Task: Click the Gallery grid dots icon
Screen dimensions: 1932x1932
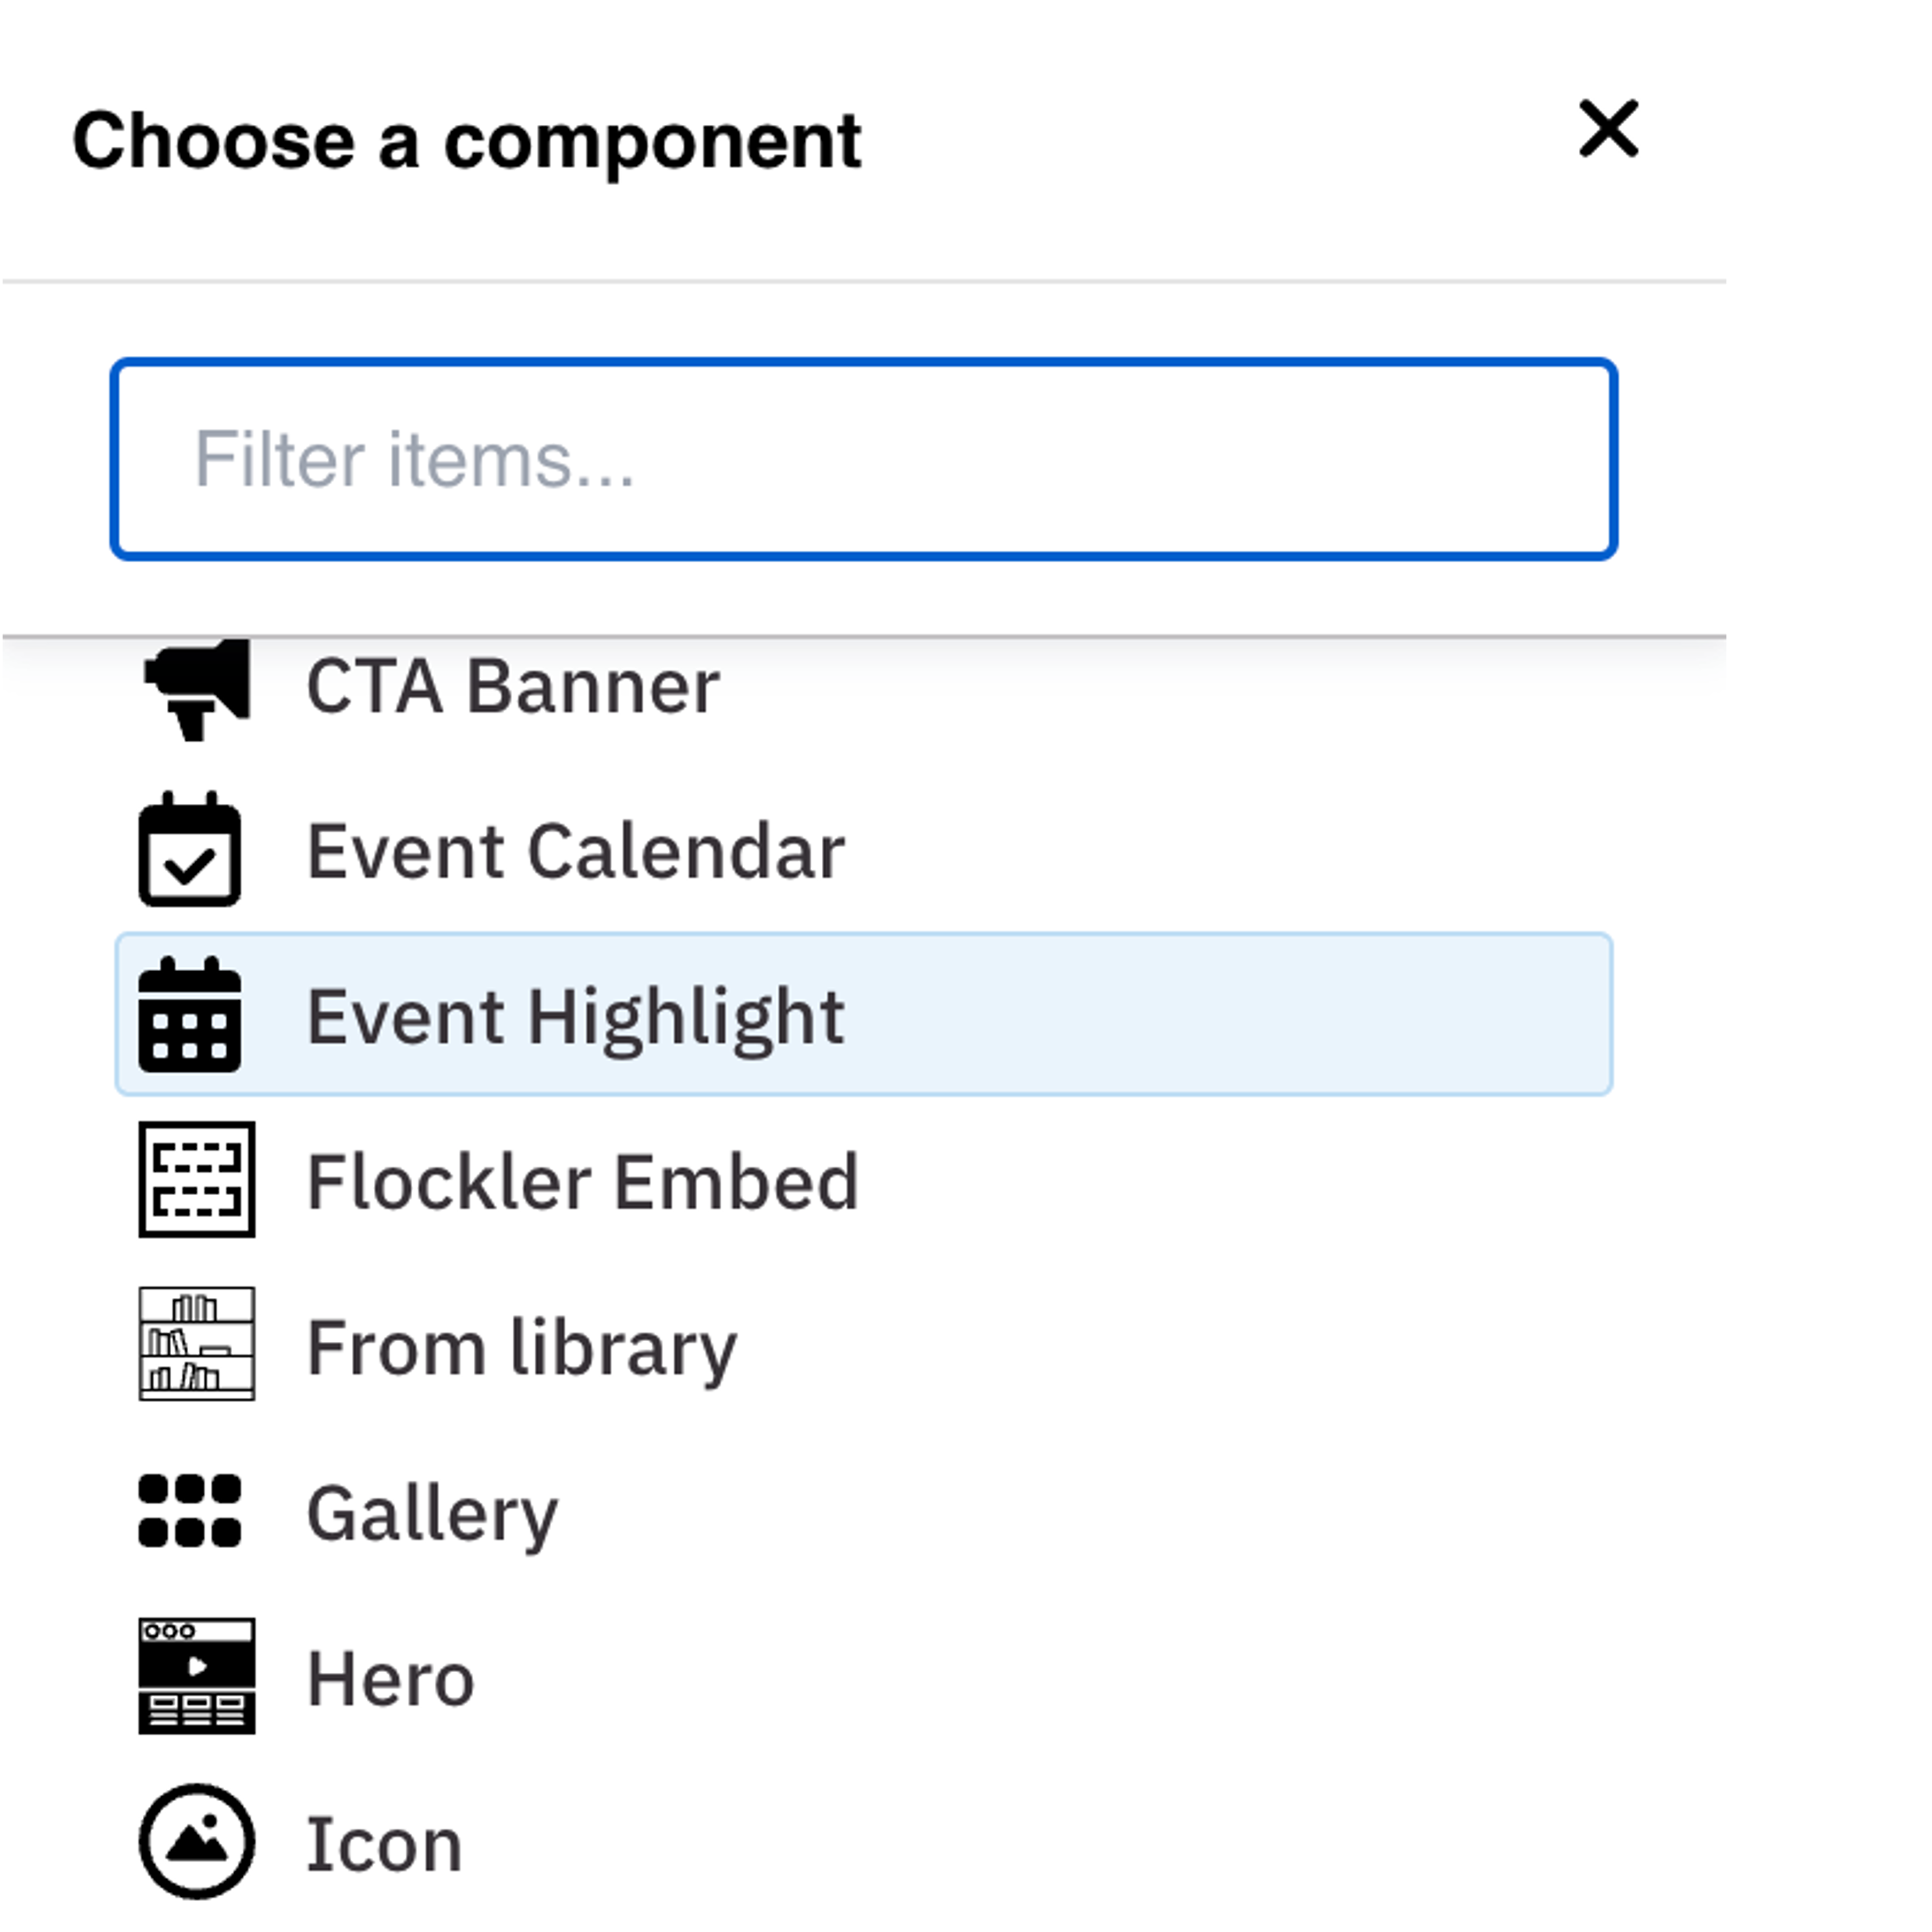Action: tap(190, 1510)
